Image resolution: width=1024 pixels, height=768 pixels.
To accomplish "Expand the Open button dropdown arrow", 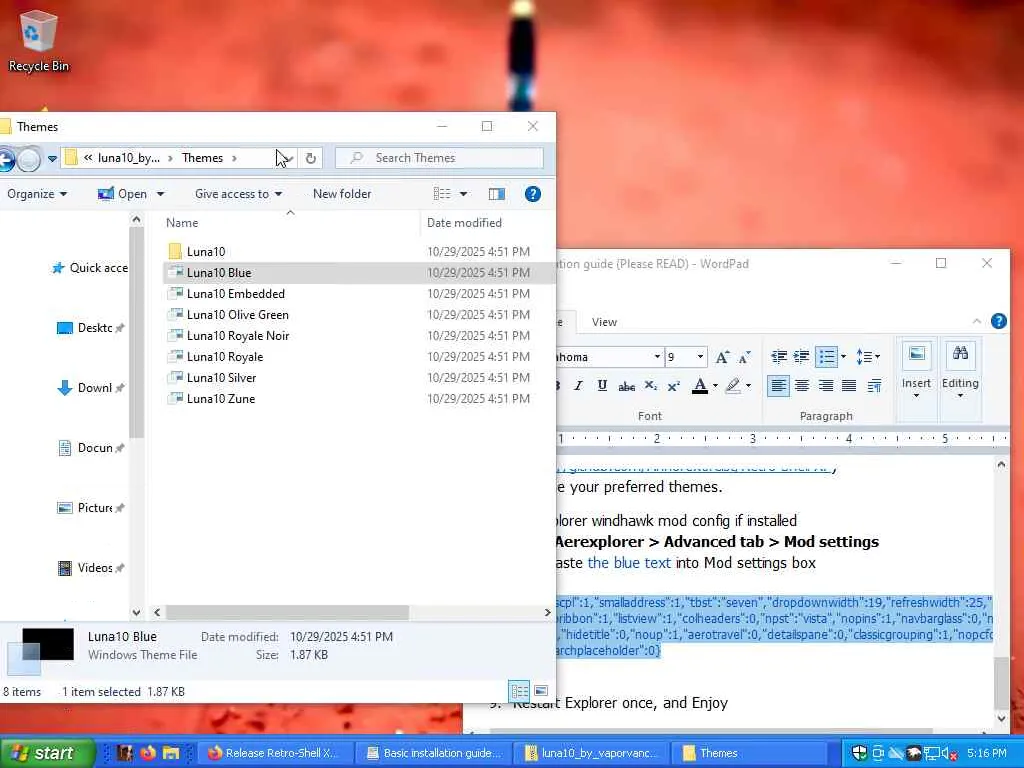I will click(x=161, y=194).
